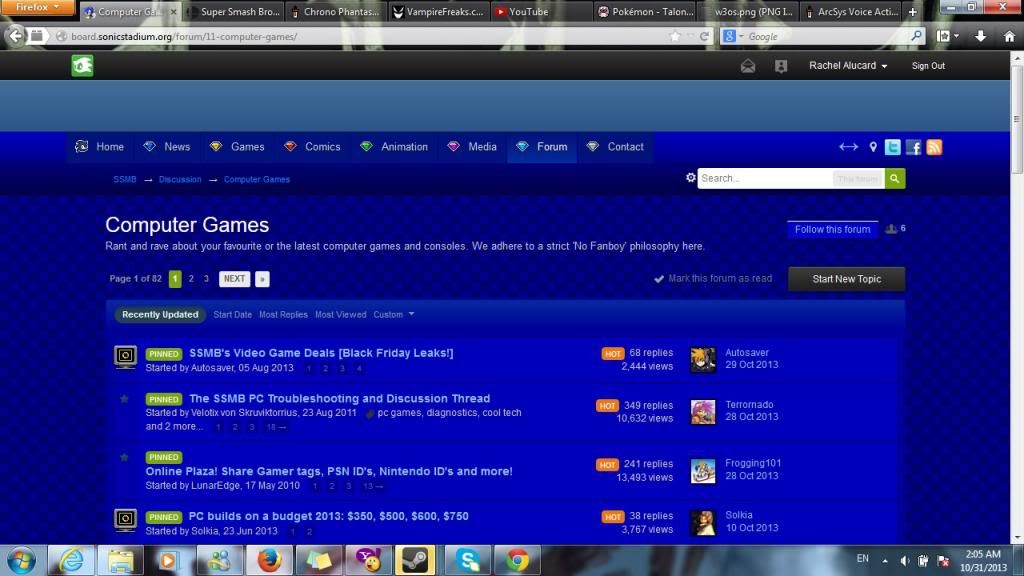The image size is (1024, 576).
Task: Open the 'This forum' search scope selector
Action: point(858,179)
